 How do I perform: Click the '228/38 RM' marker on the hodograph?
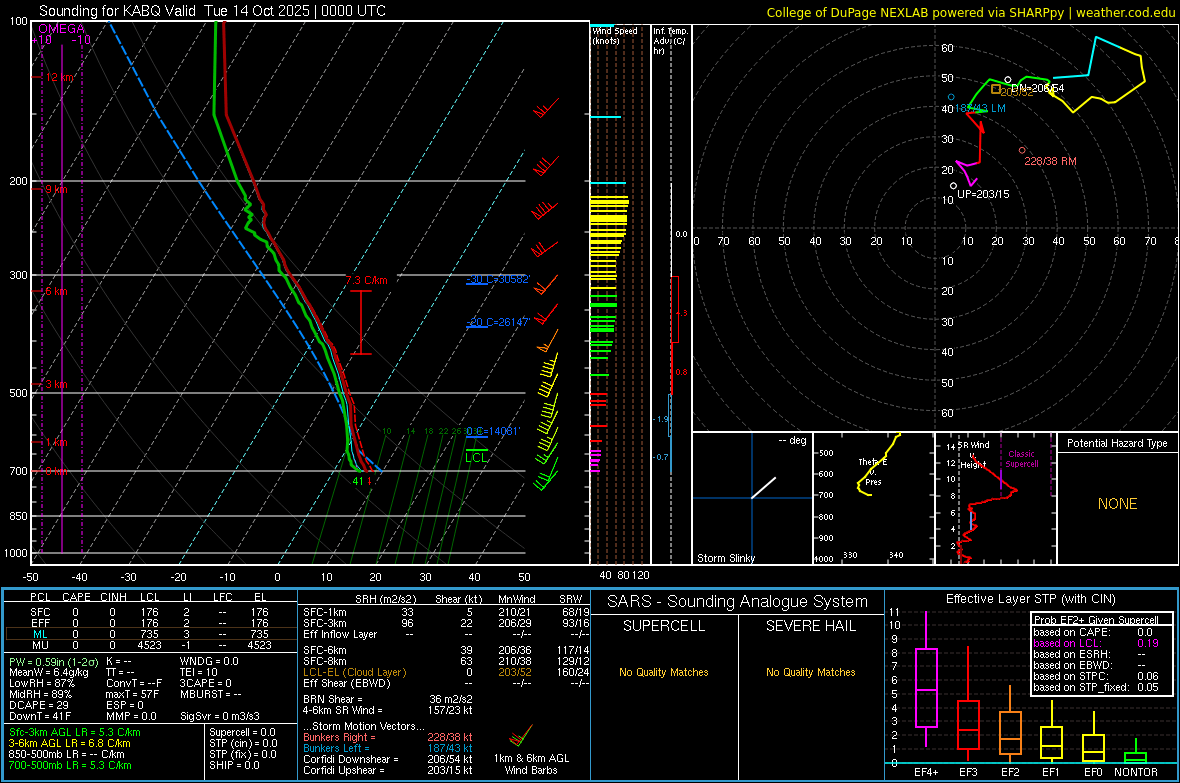[x=1050, y=161]
